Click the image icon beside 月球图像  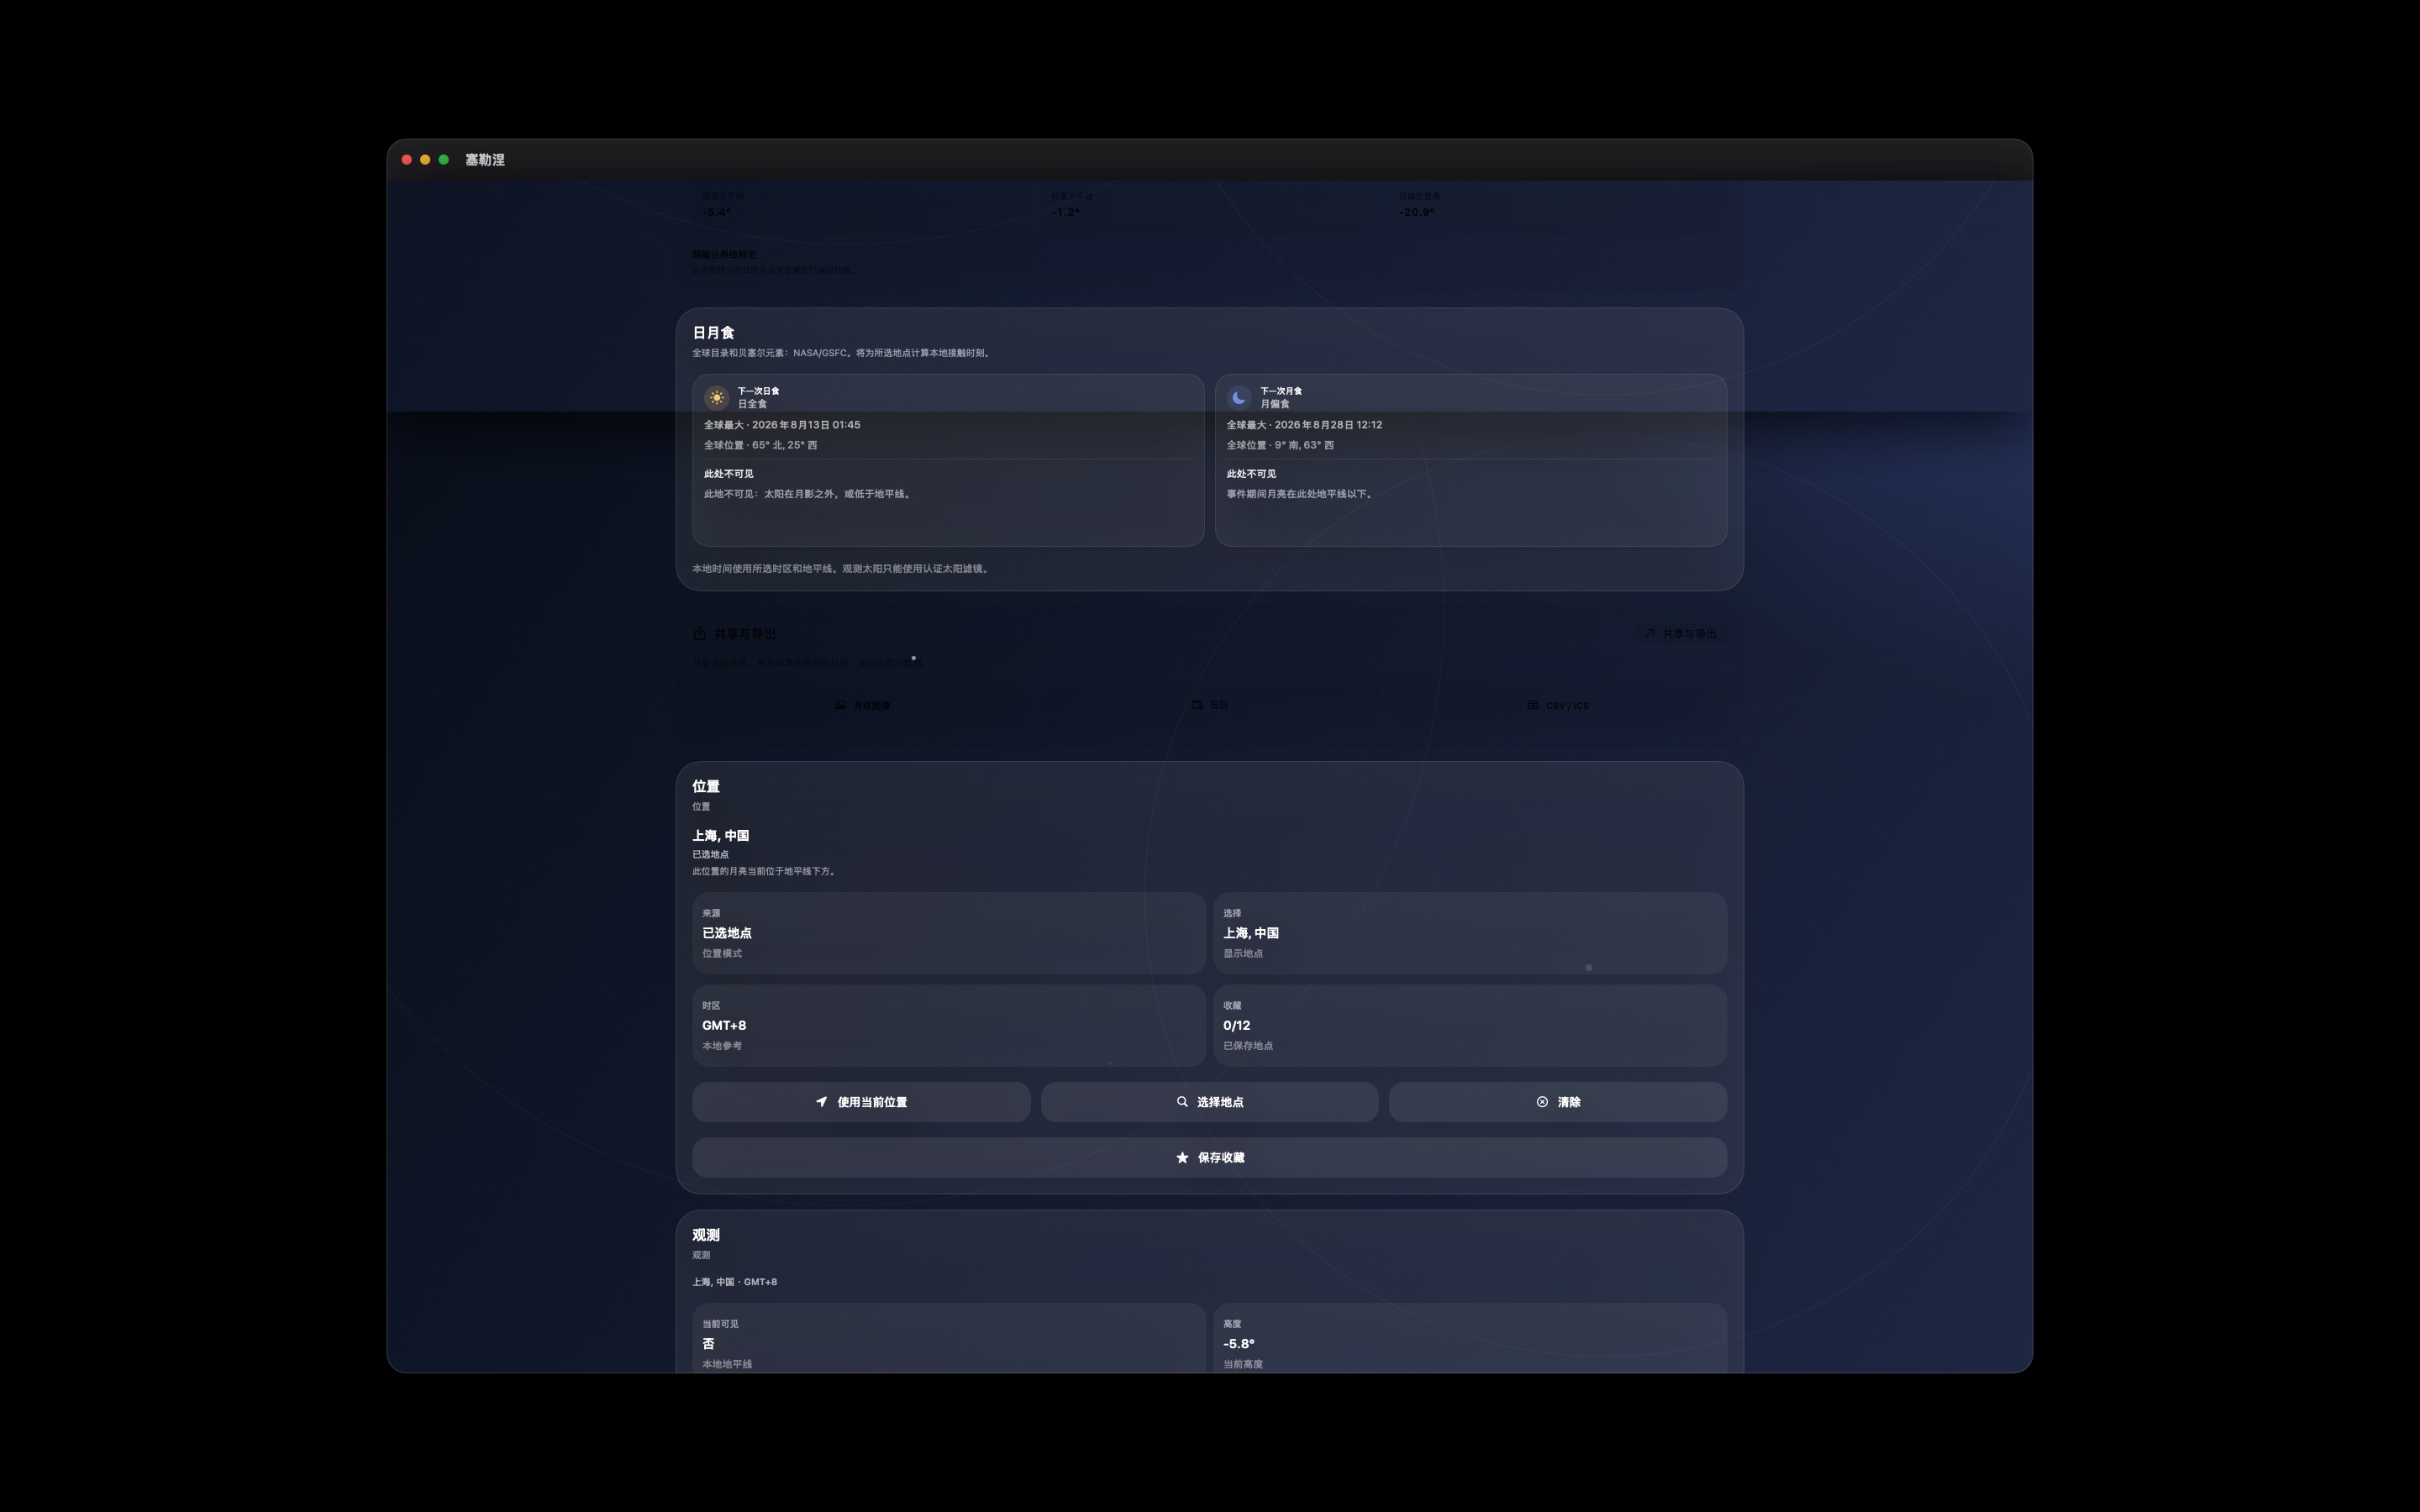[x=840, y=705]
